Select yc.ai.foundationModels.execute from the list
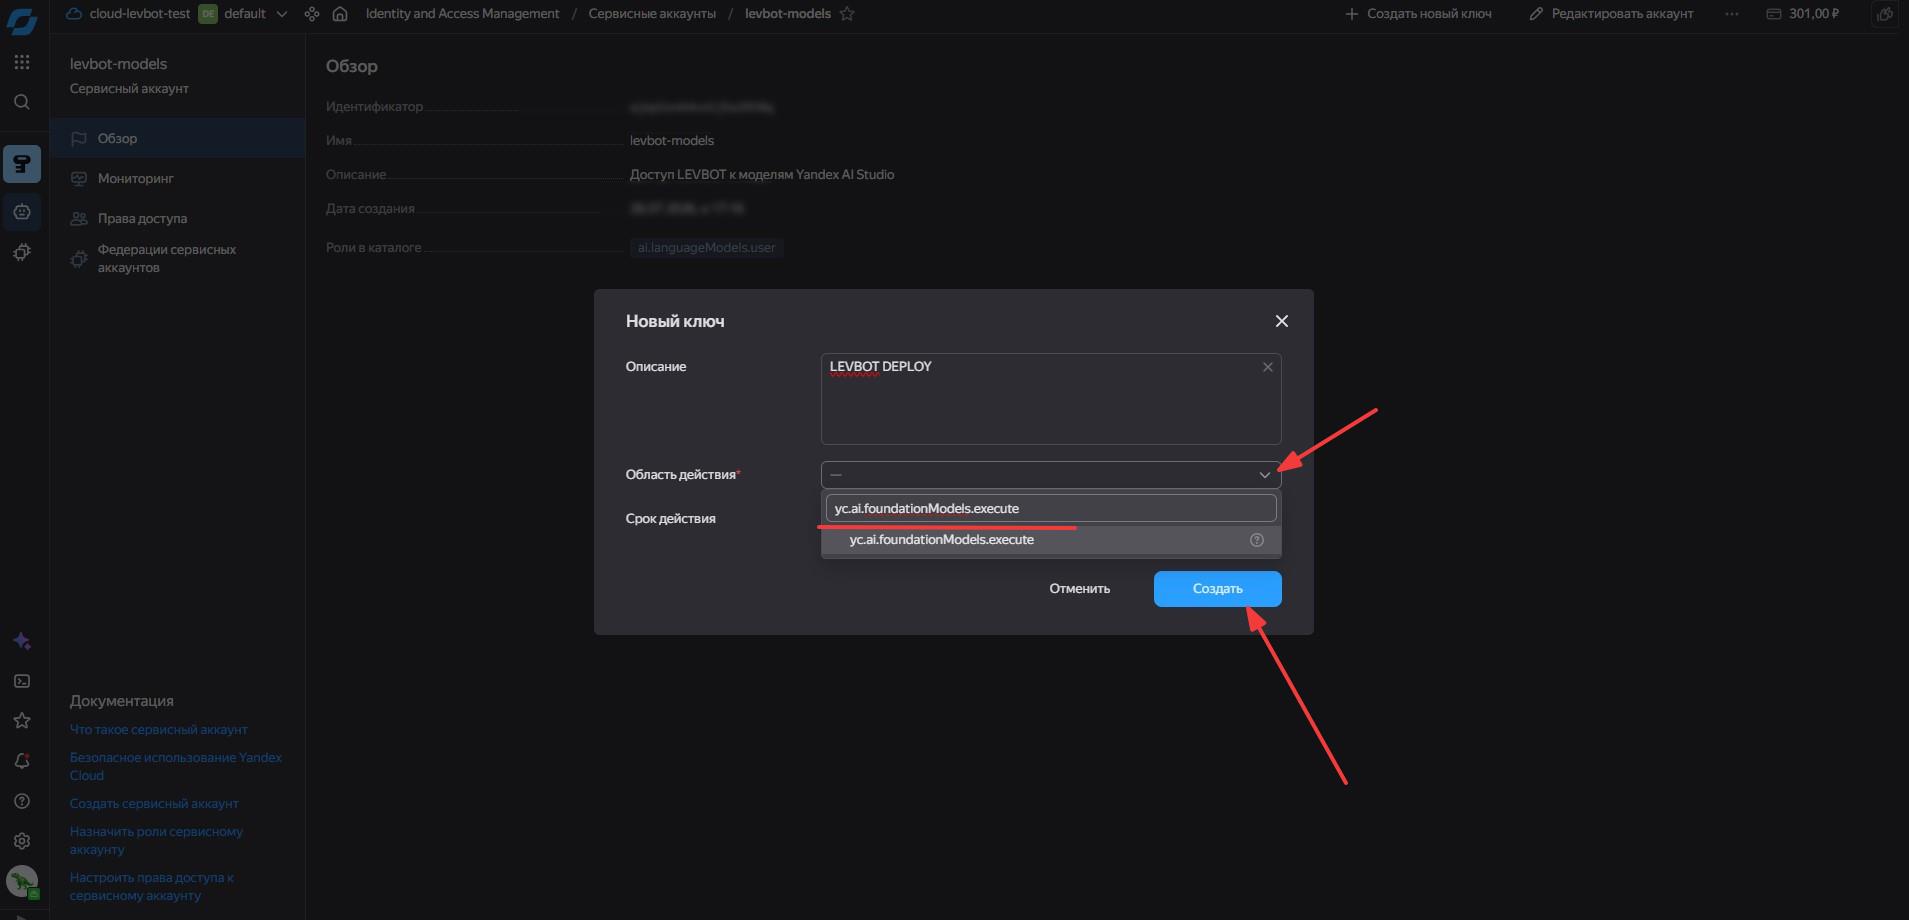This screenshot has height=920, width=1909. click(x=1051, y=540)
